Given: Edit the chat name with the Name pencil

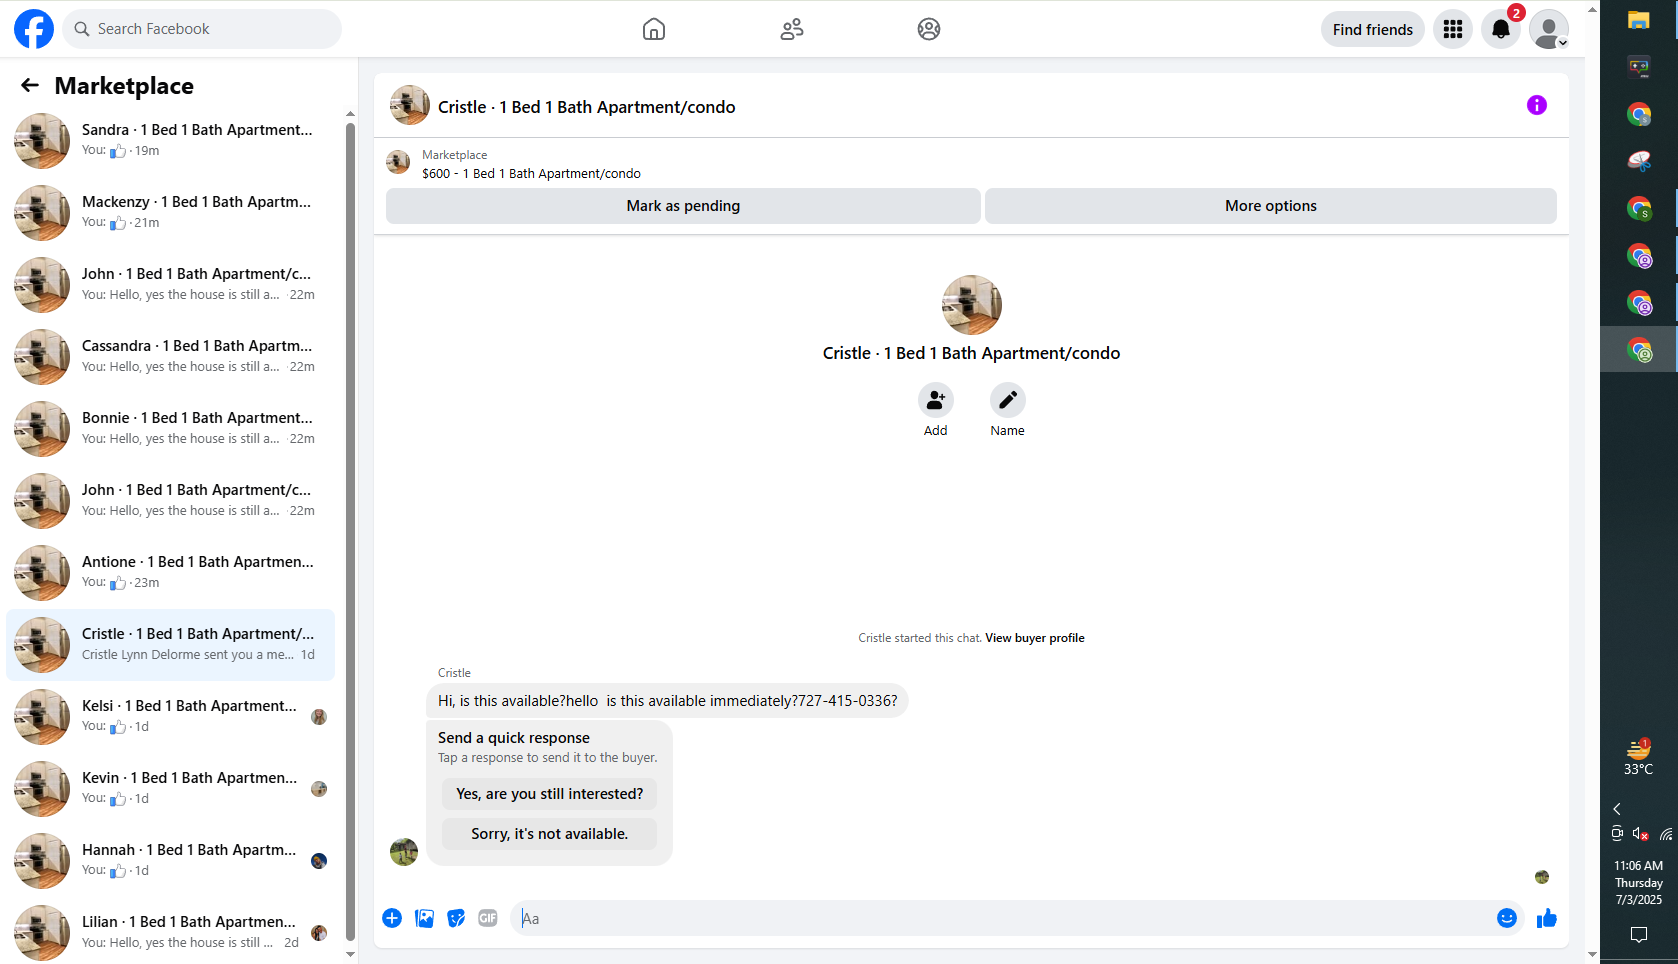Looking at the screenshot, I should tap(1008, 400).
